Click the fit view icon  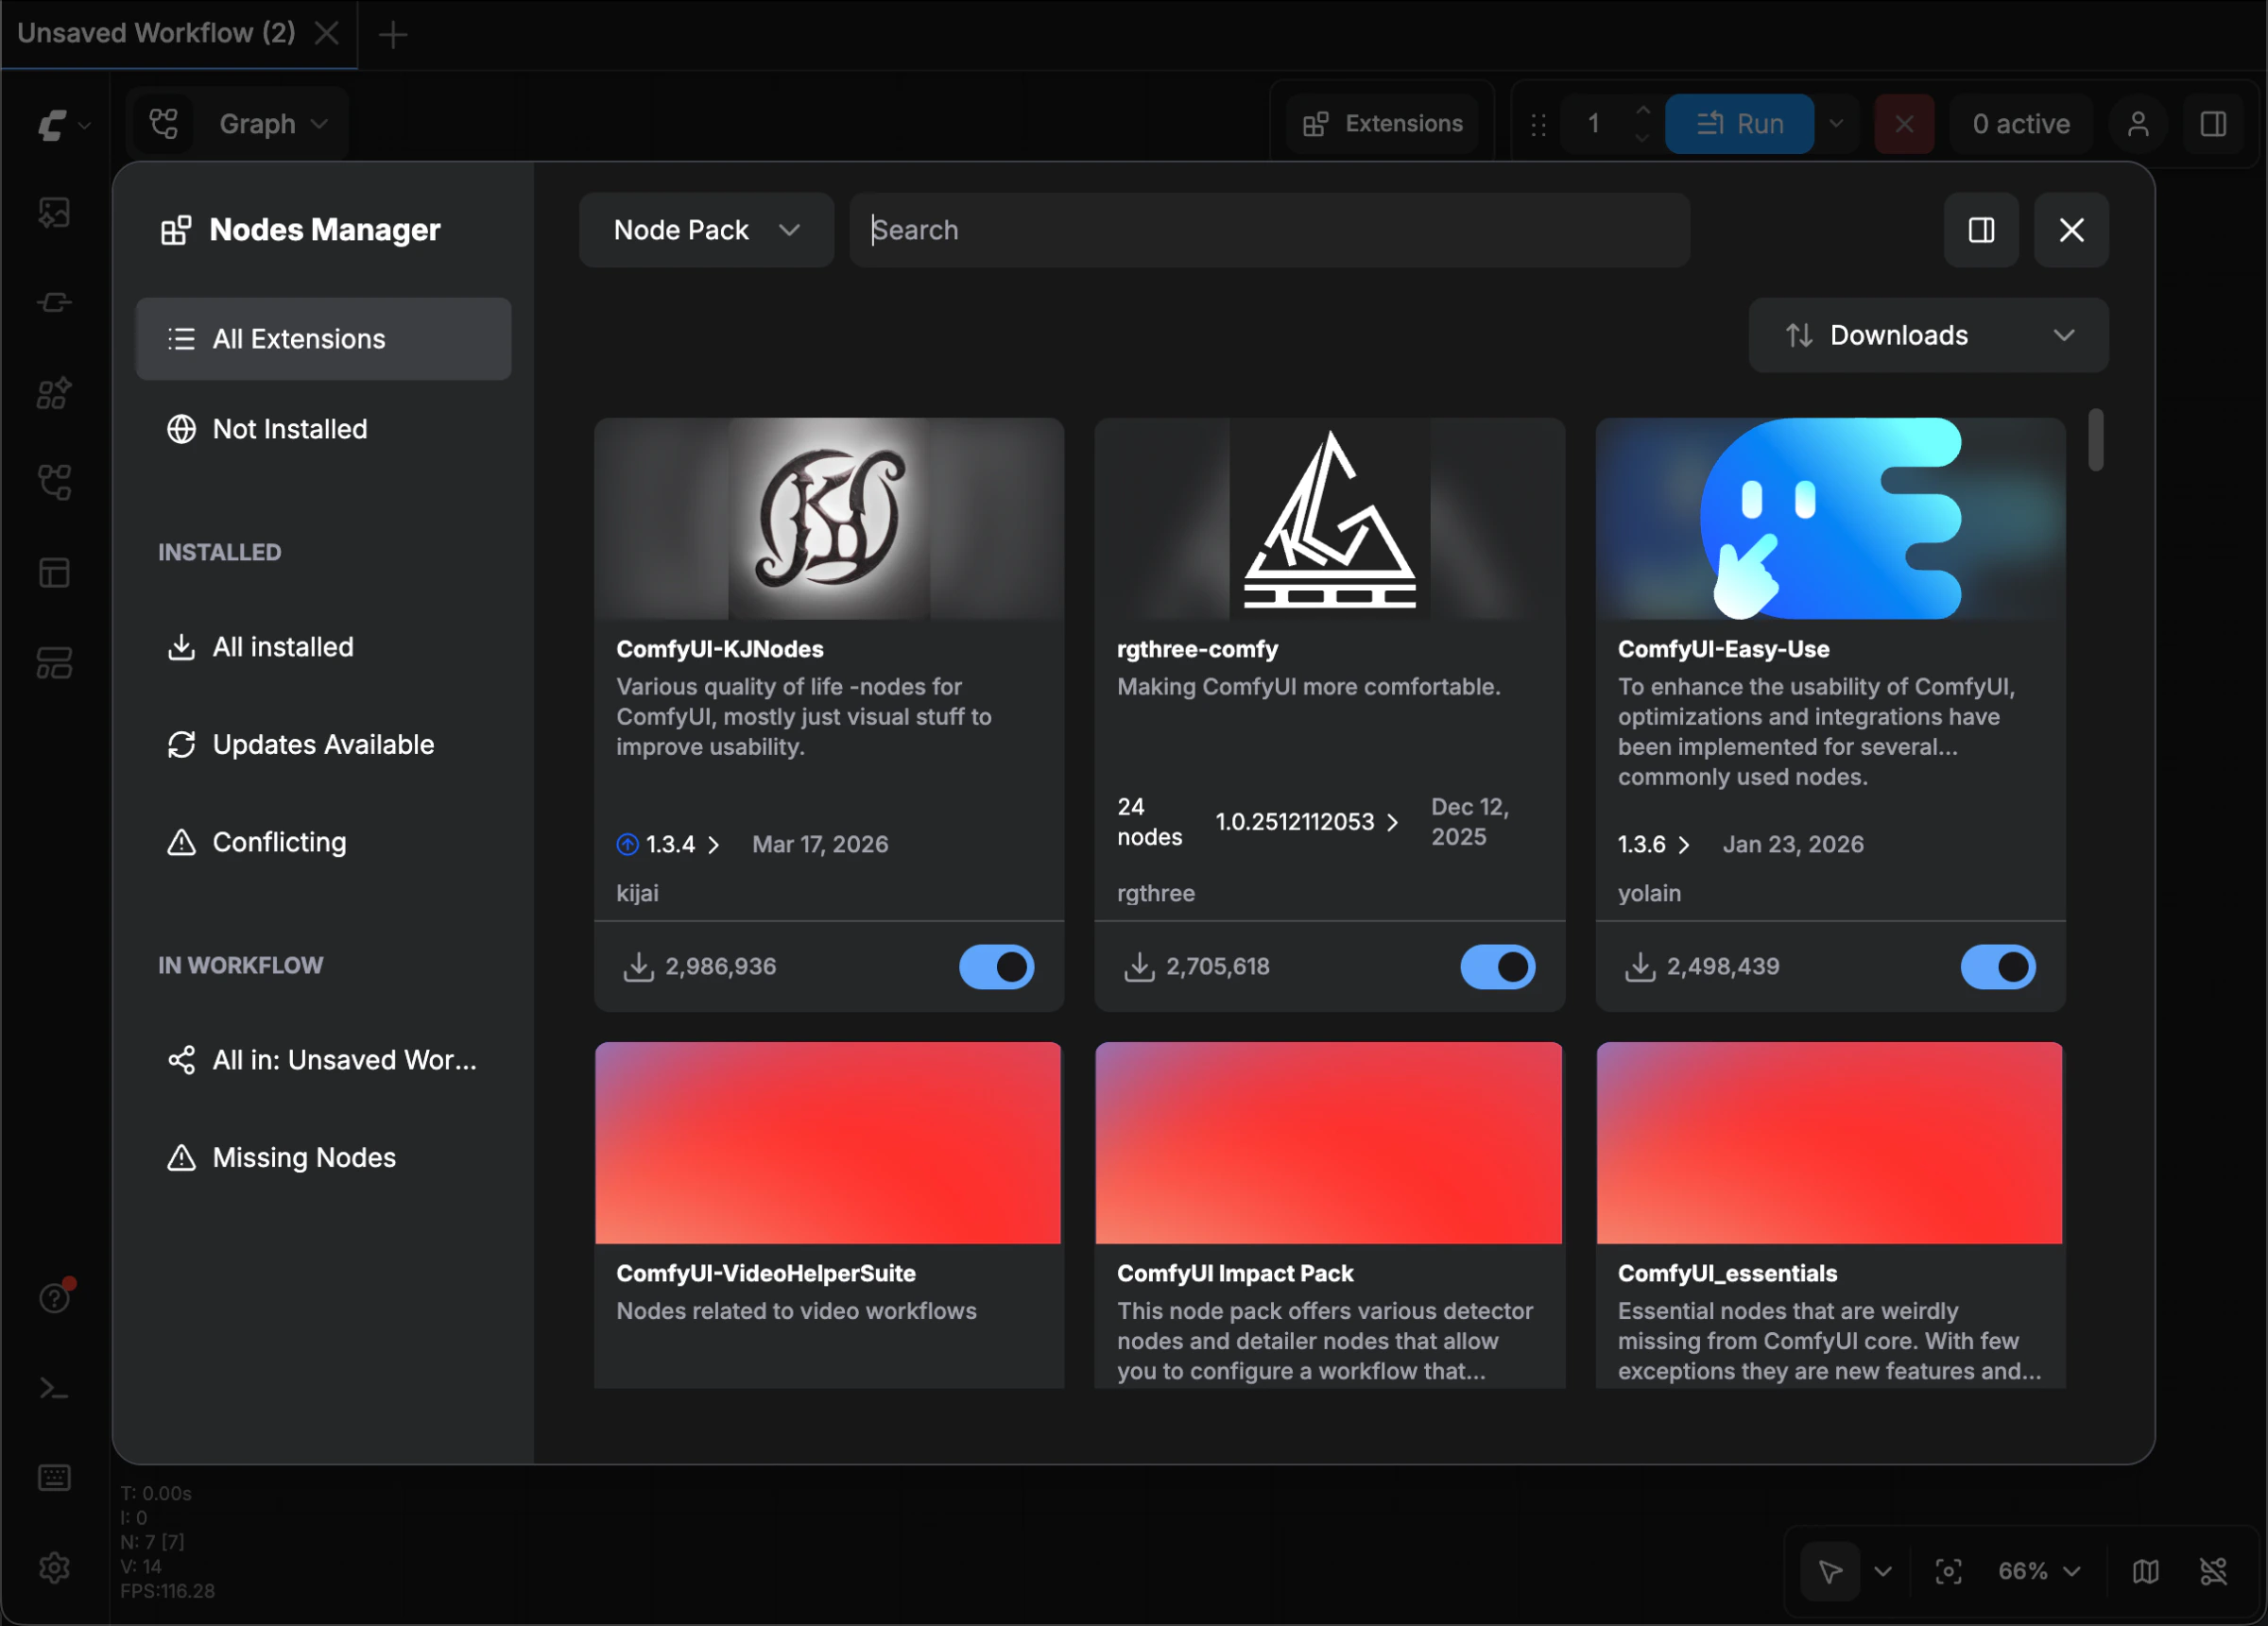[1947, 1571]
